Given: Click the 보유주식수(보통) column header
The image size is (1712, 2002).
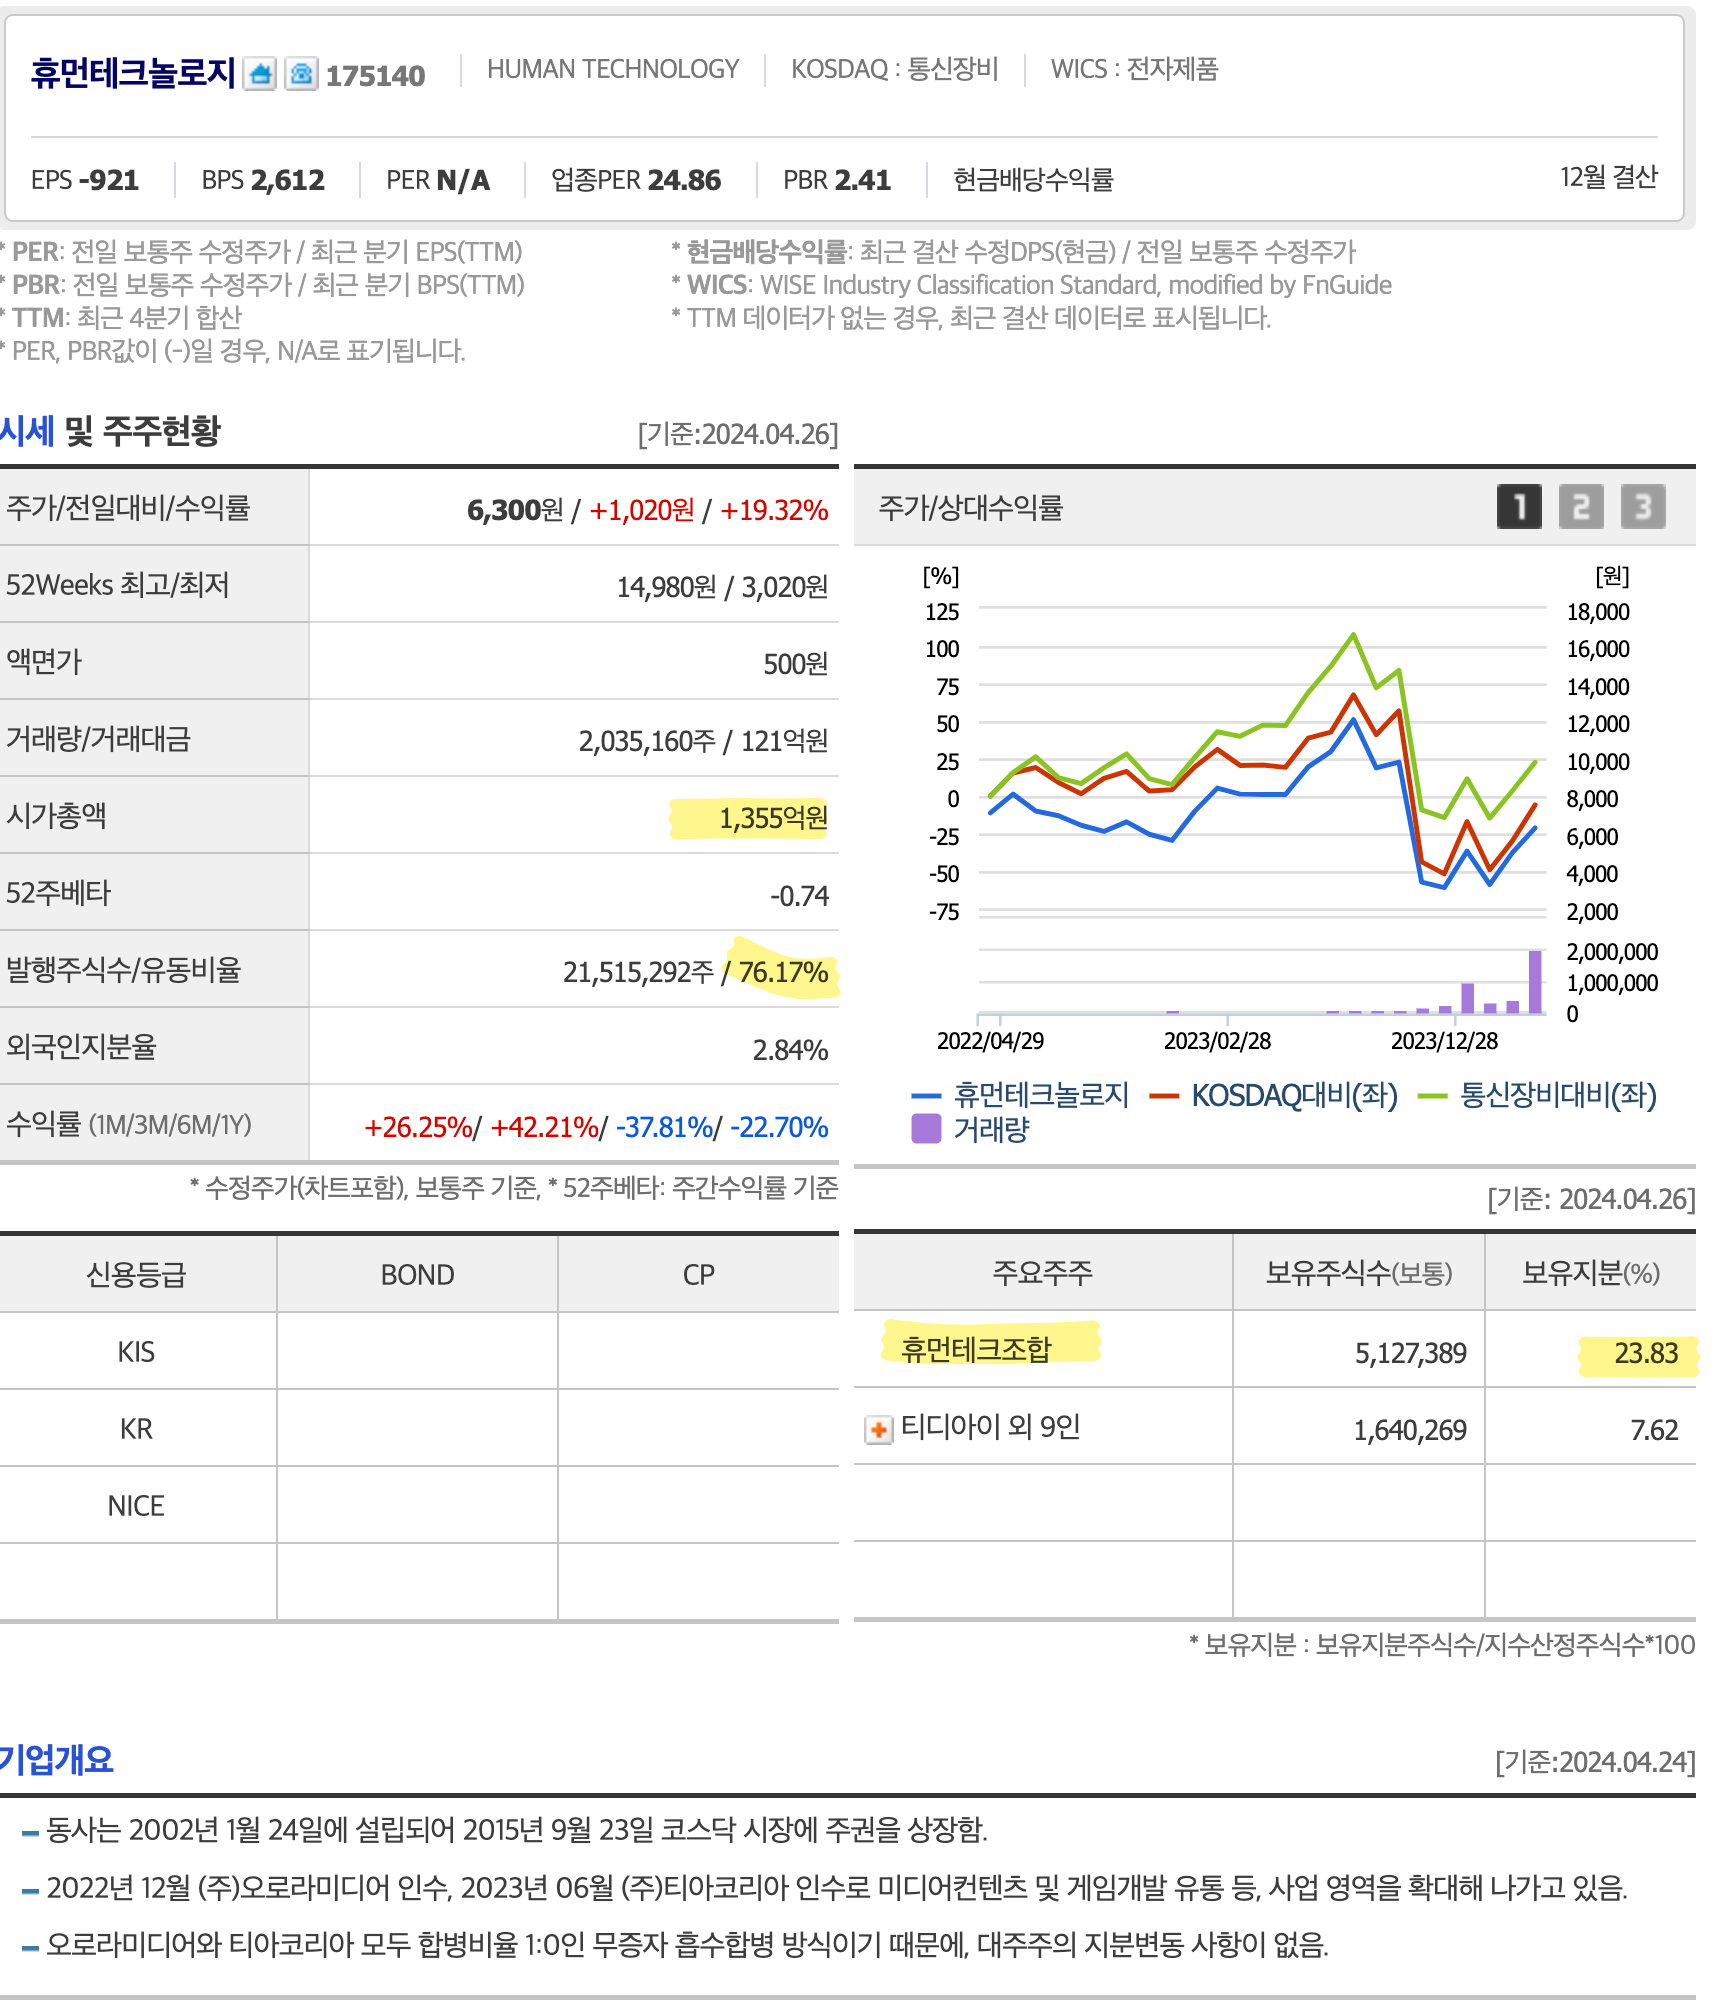Looking at the screenshot, I should [1358, 1272].
